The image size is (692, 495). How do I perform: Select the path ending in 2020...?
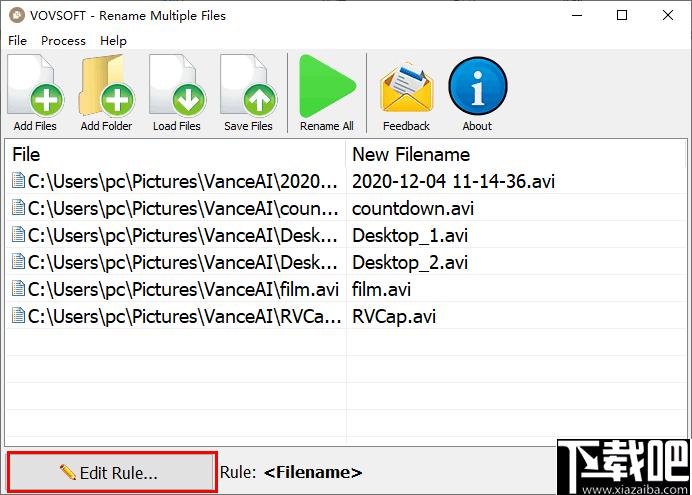[x=183, y=181]
